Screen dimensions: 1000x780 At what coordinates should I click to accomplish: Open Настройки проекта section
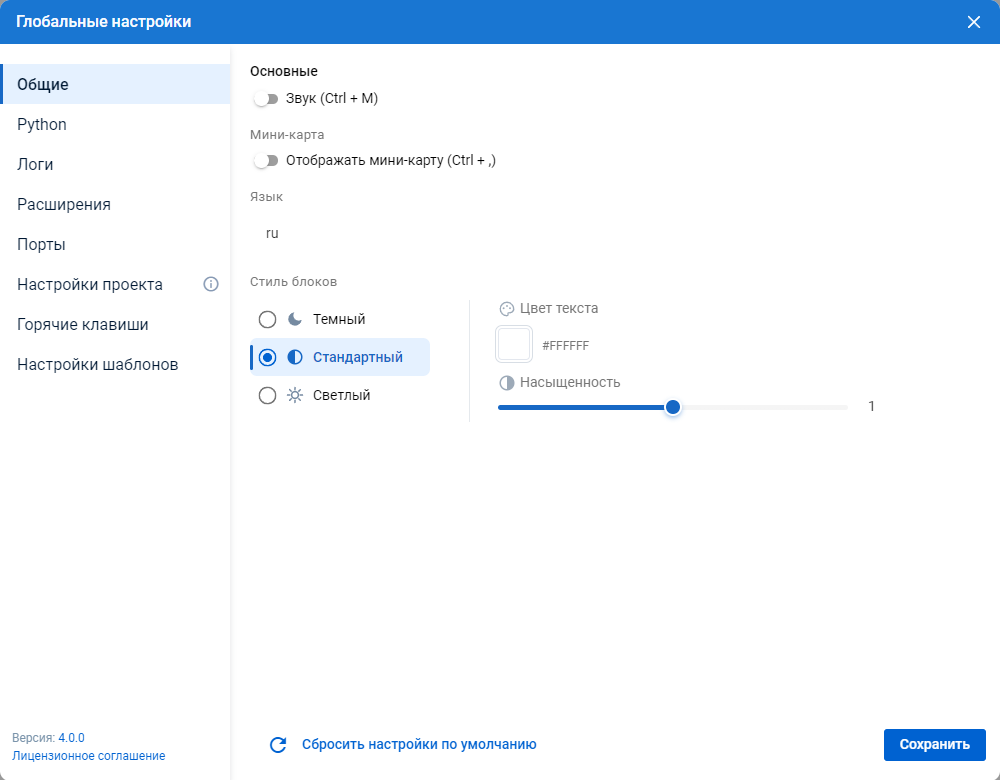click(115, 284)
